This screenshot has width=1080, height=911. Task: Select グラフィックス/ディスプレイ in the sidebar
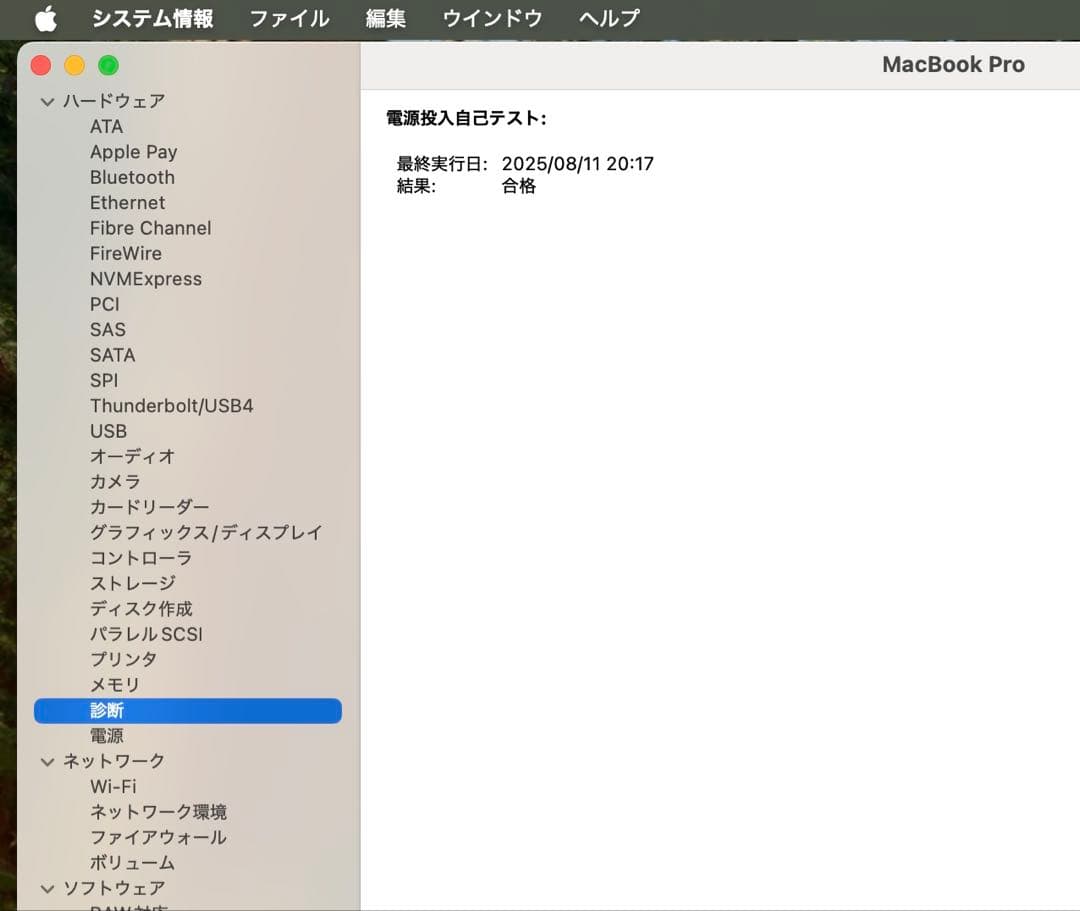(x=206, y=532)
